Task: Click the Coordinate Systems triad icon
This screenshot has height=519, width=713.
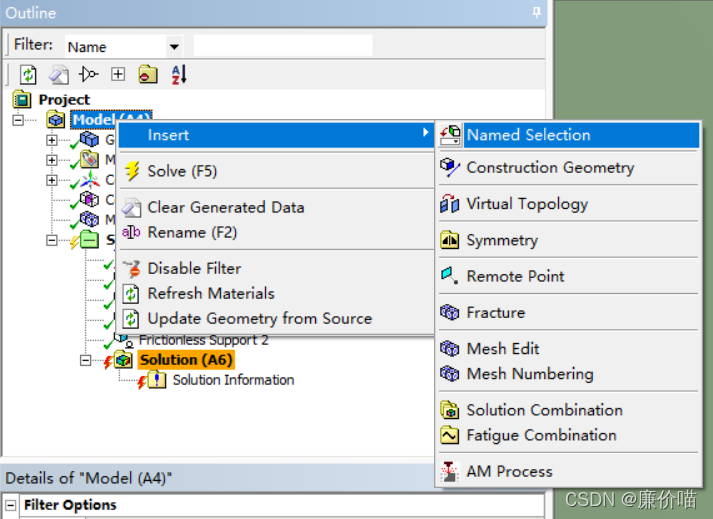Action: (90, 179)
